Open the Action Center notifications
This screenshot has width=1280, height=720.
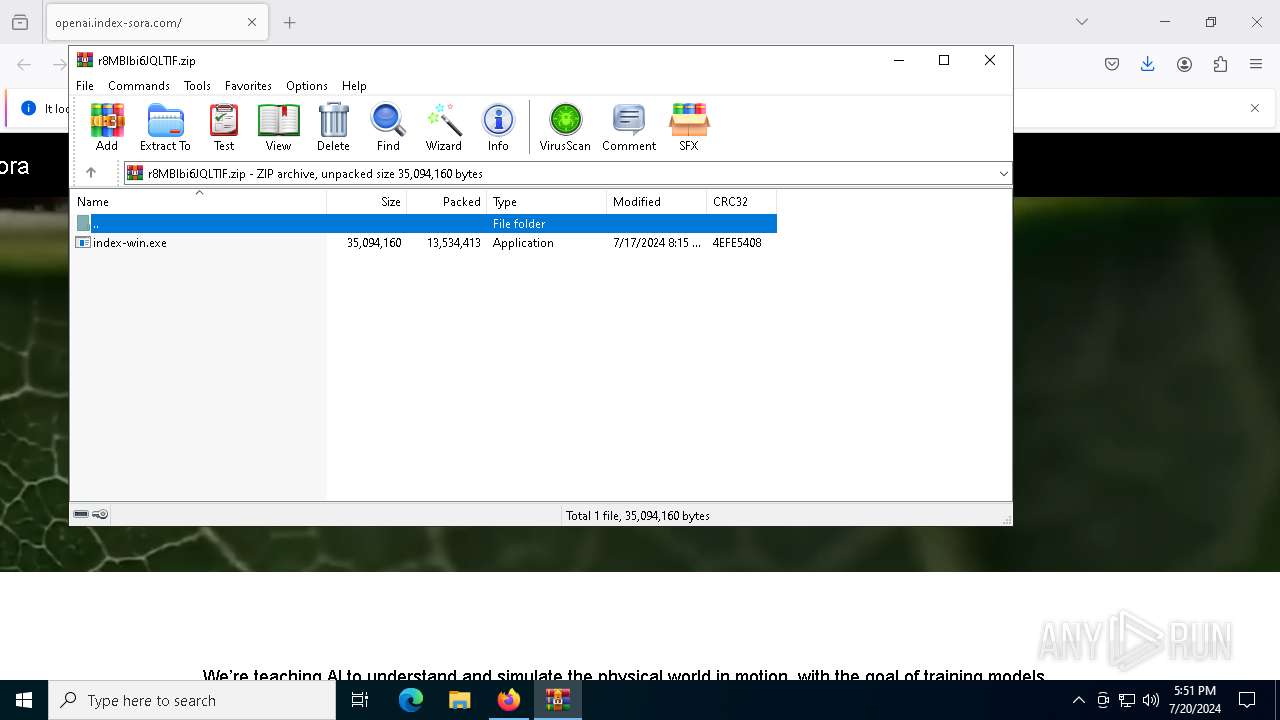tap(1247, 700)
